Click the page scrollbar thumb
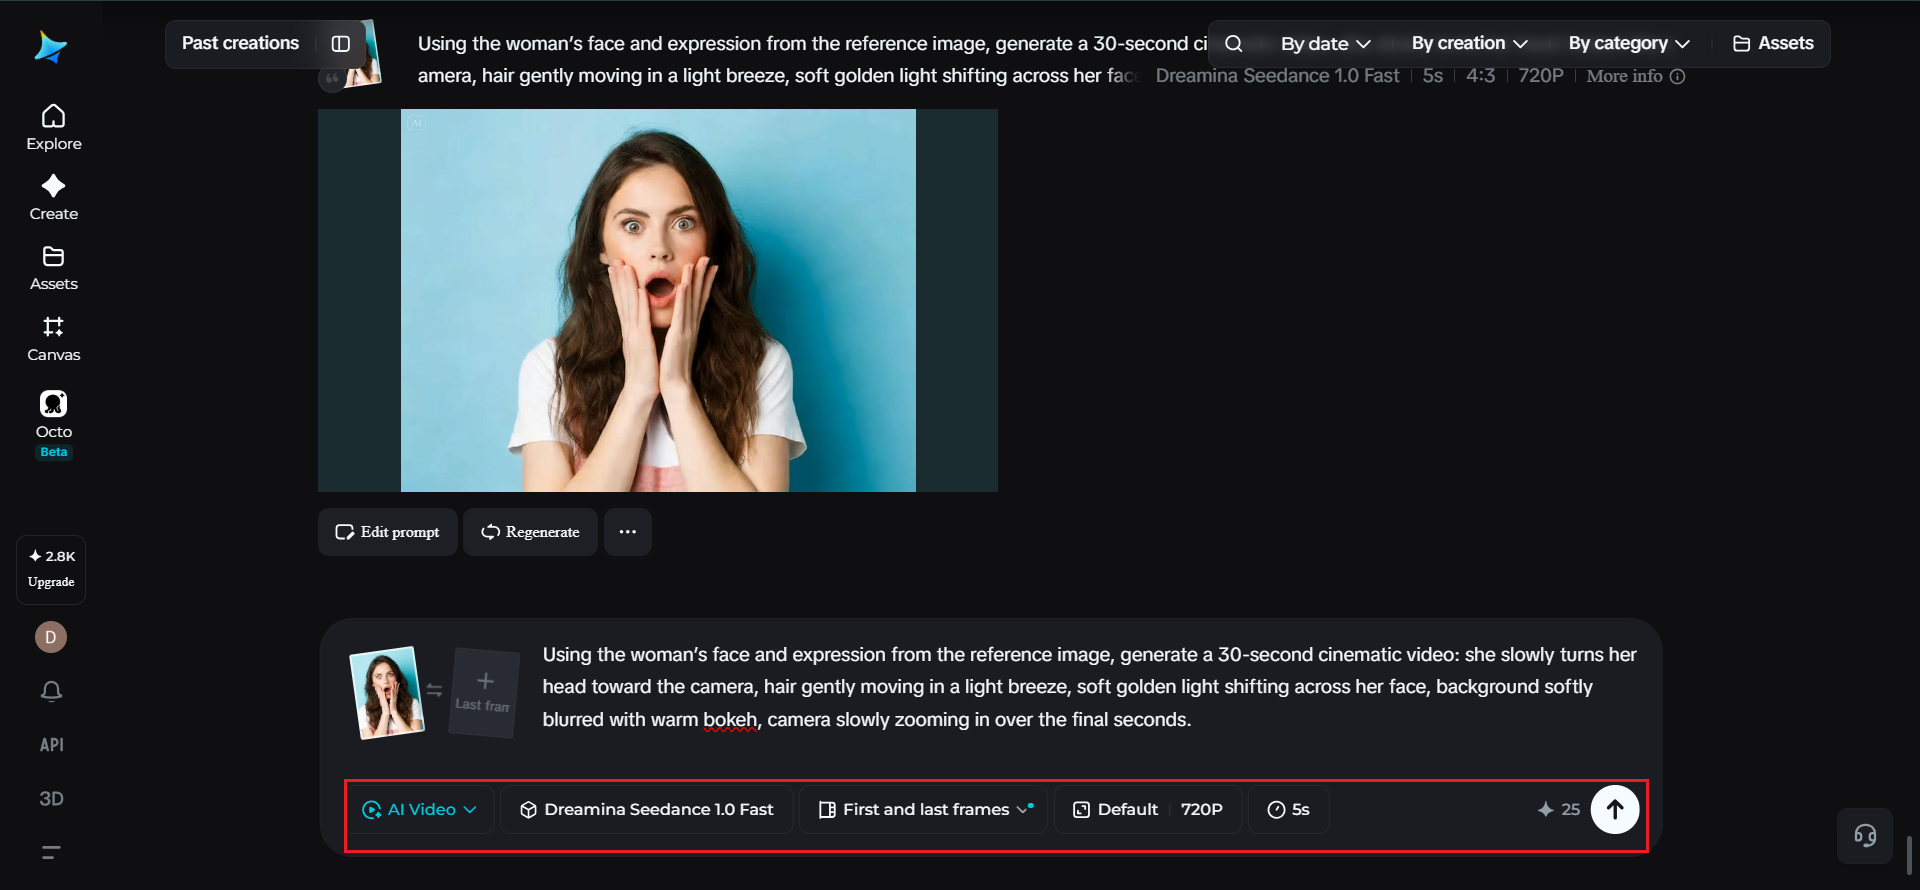 pos(1909,855)
